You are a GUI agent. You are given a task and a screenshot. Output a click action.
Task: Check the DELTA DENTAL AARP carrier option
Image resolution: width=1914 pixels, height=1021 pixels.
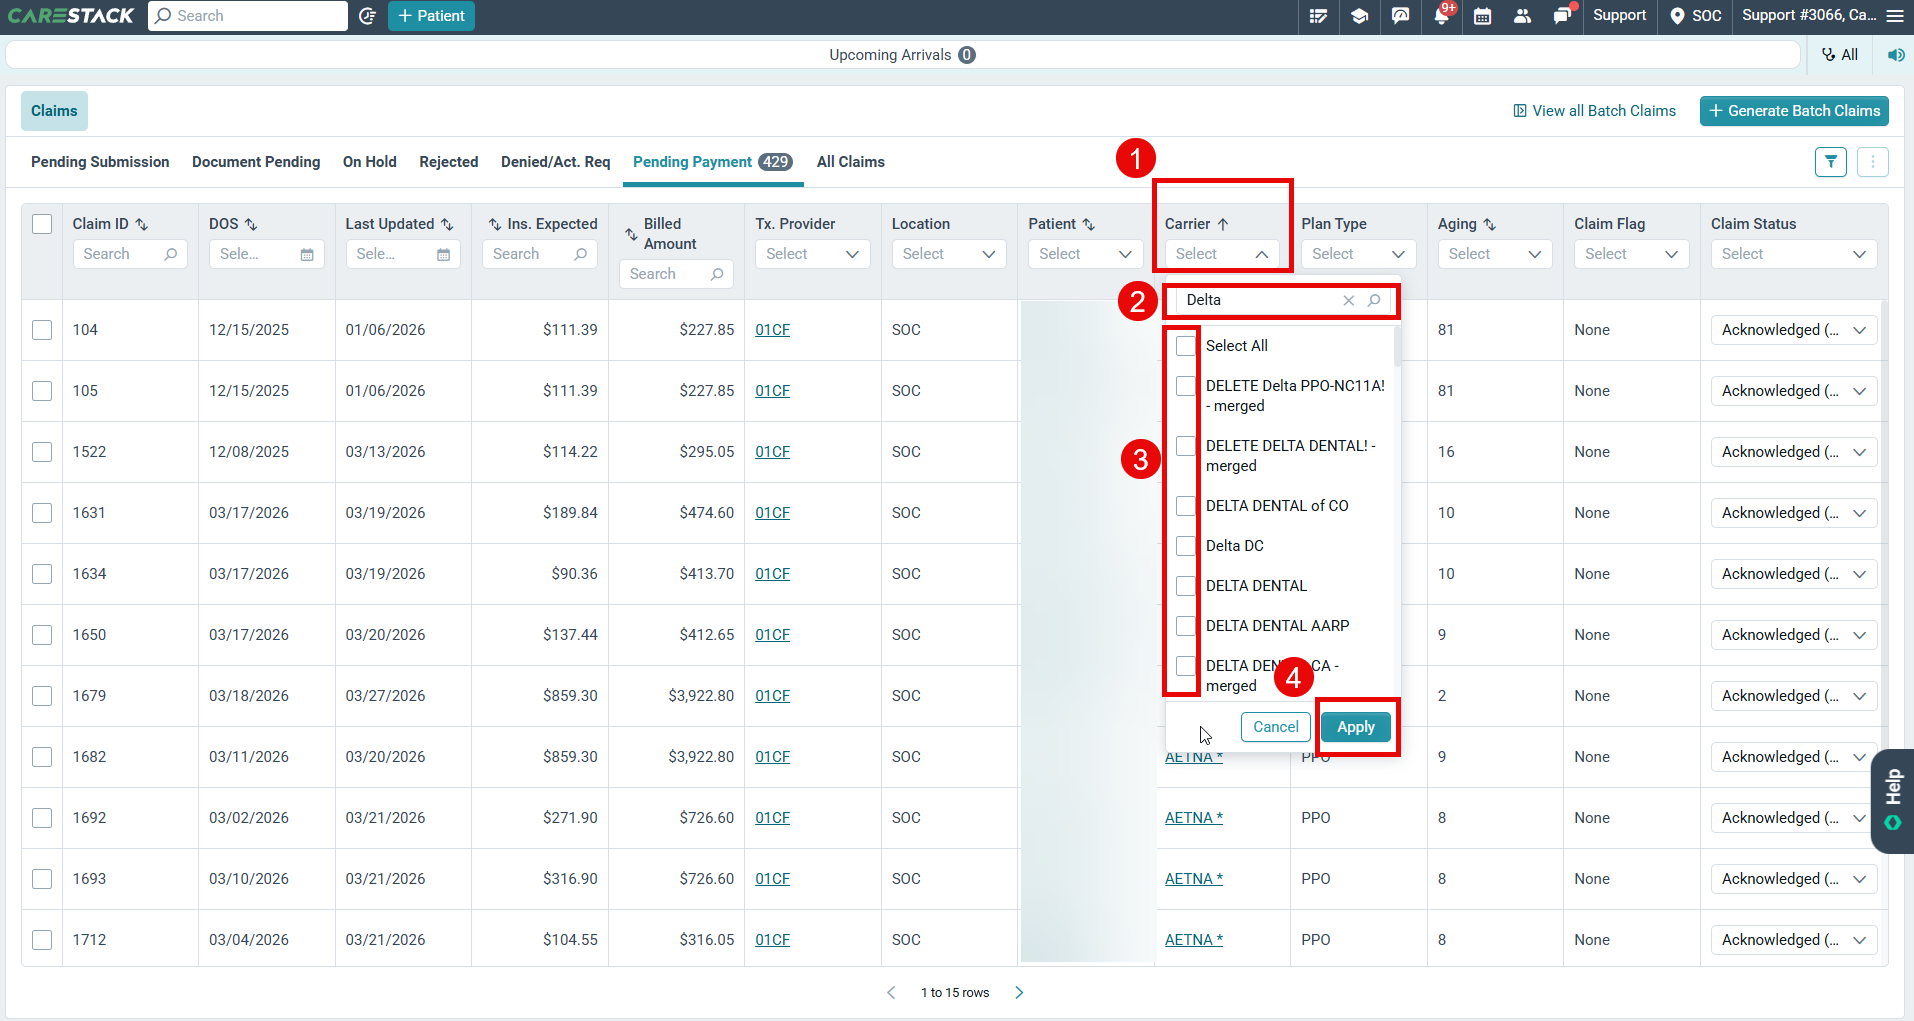point(1186,626)
